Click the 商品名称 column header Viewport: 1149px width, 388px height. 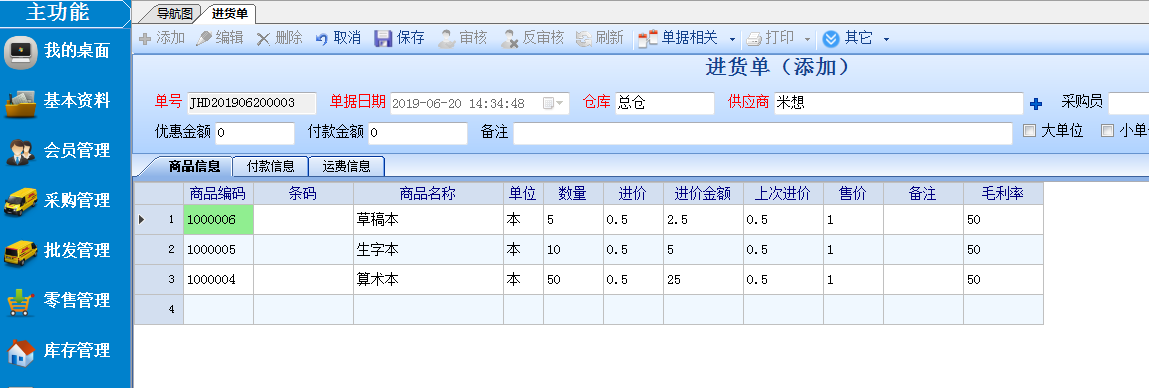coord(428,194)
